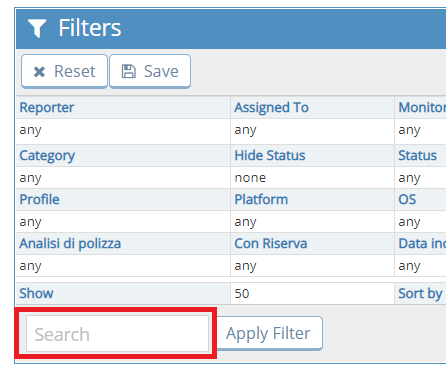Click the '50' value beside Show

coord(242,294)
